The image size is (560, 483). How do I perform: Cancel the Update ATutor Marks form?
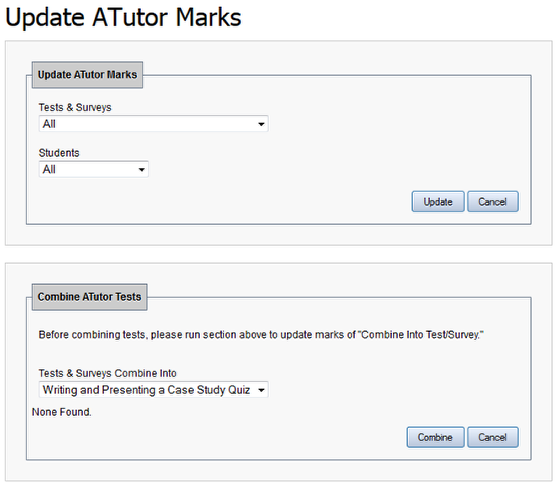492,201
